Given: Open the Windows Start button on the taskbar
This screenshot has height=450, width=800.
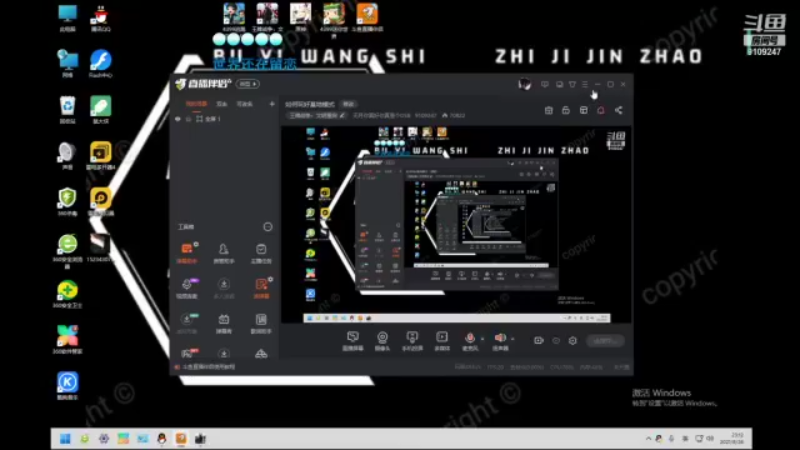Looking at the screenshot, I should click(x=65, y=439).
